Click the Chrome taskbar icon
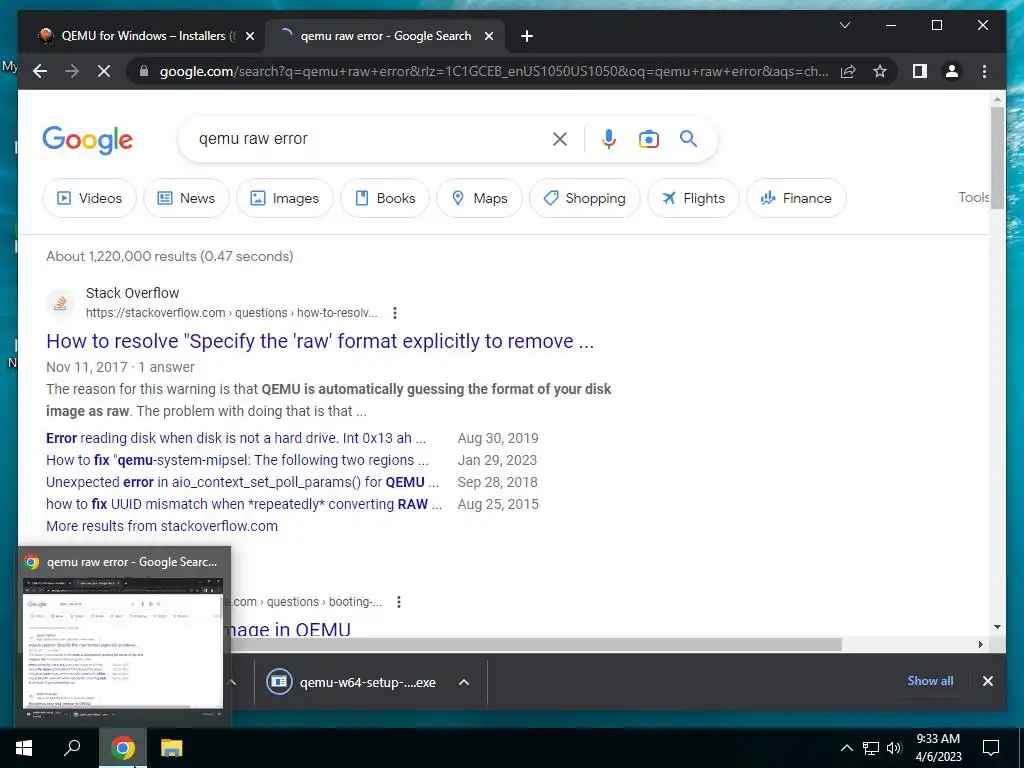Viewport: 1024px width, 768px height. [123, 748]
